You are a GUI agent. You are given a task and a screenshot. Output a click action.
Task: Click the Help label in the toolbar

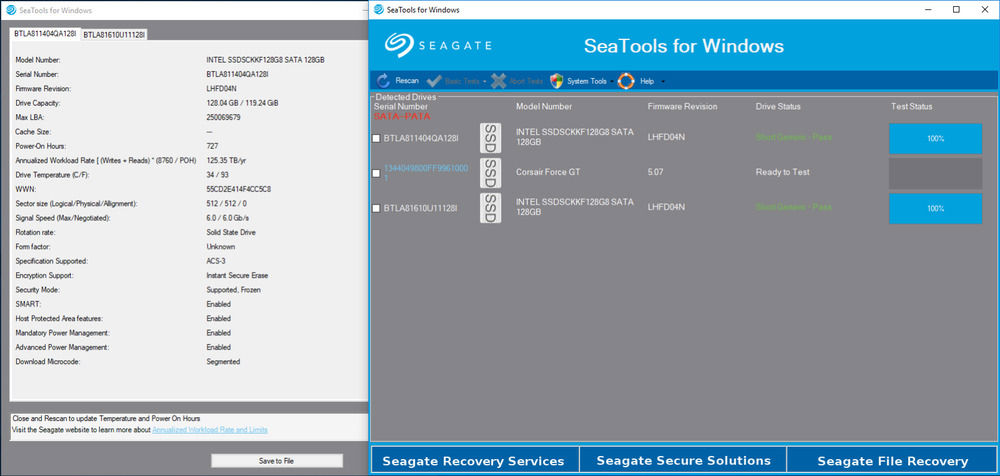[647, 82]
